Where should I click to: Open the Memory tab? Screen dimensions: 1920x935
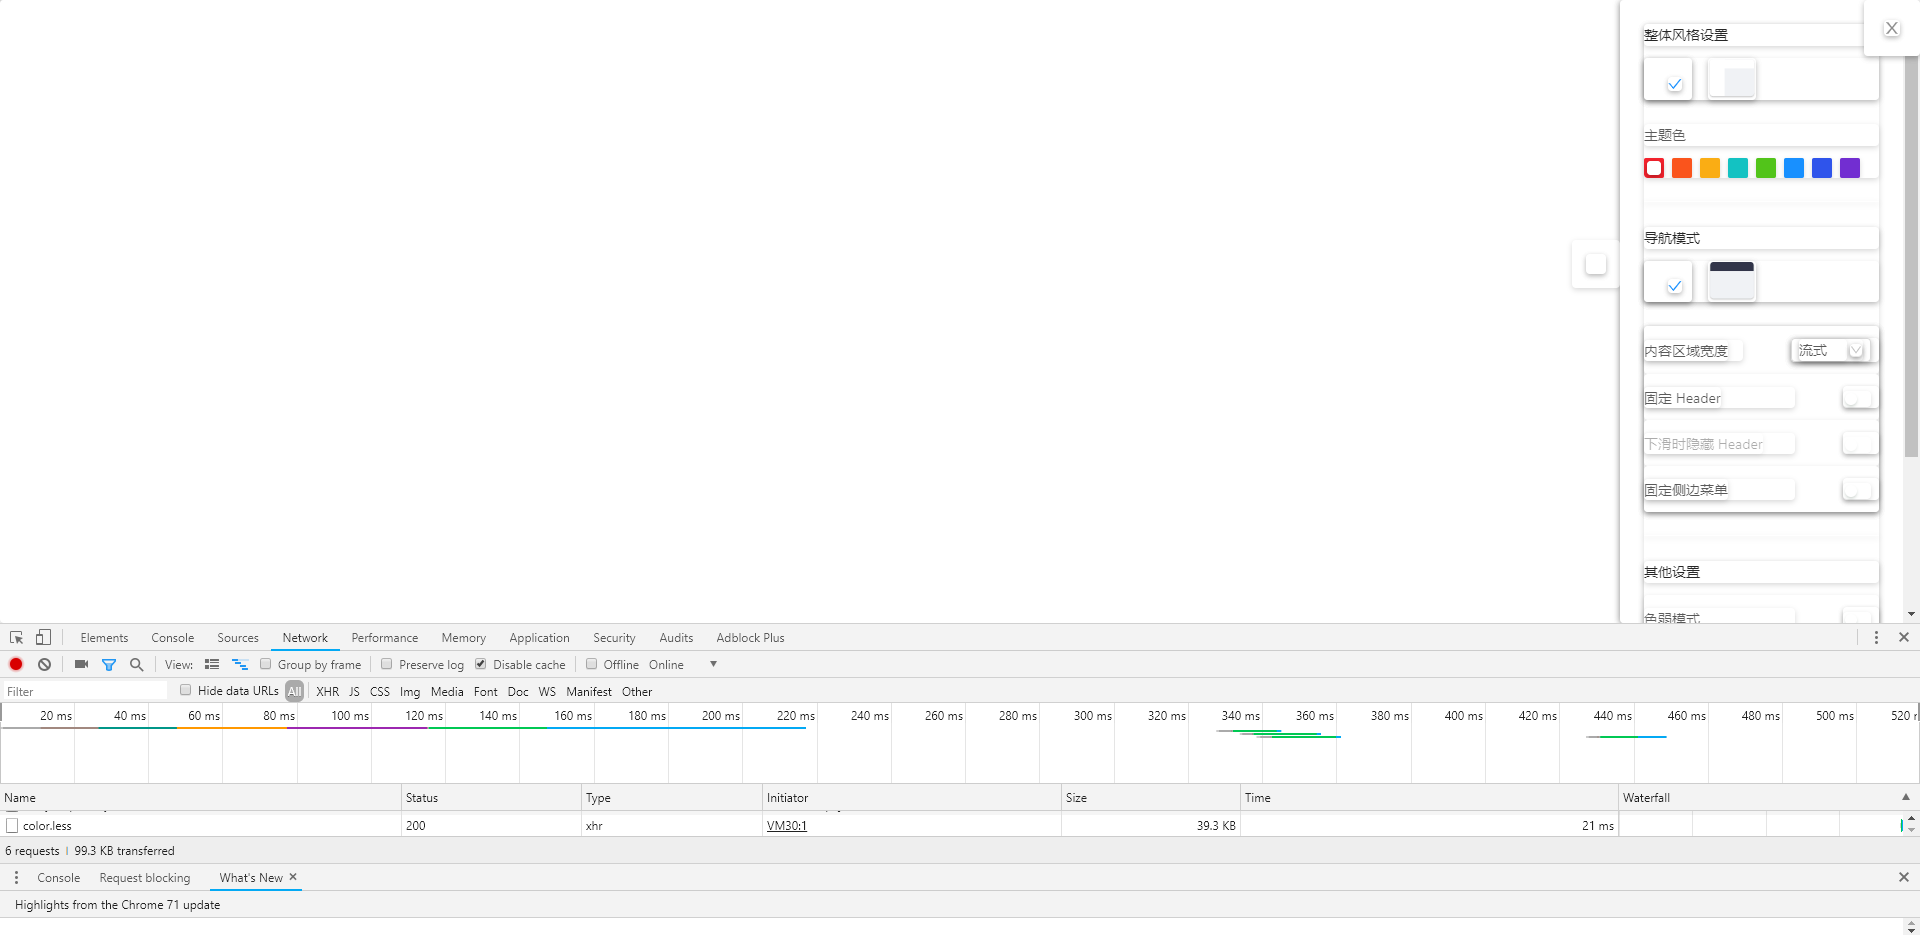click(x=464, y=637)
